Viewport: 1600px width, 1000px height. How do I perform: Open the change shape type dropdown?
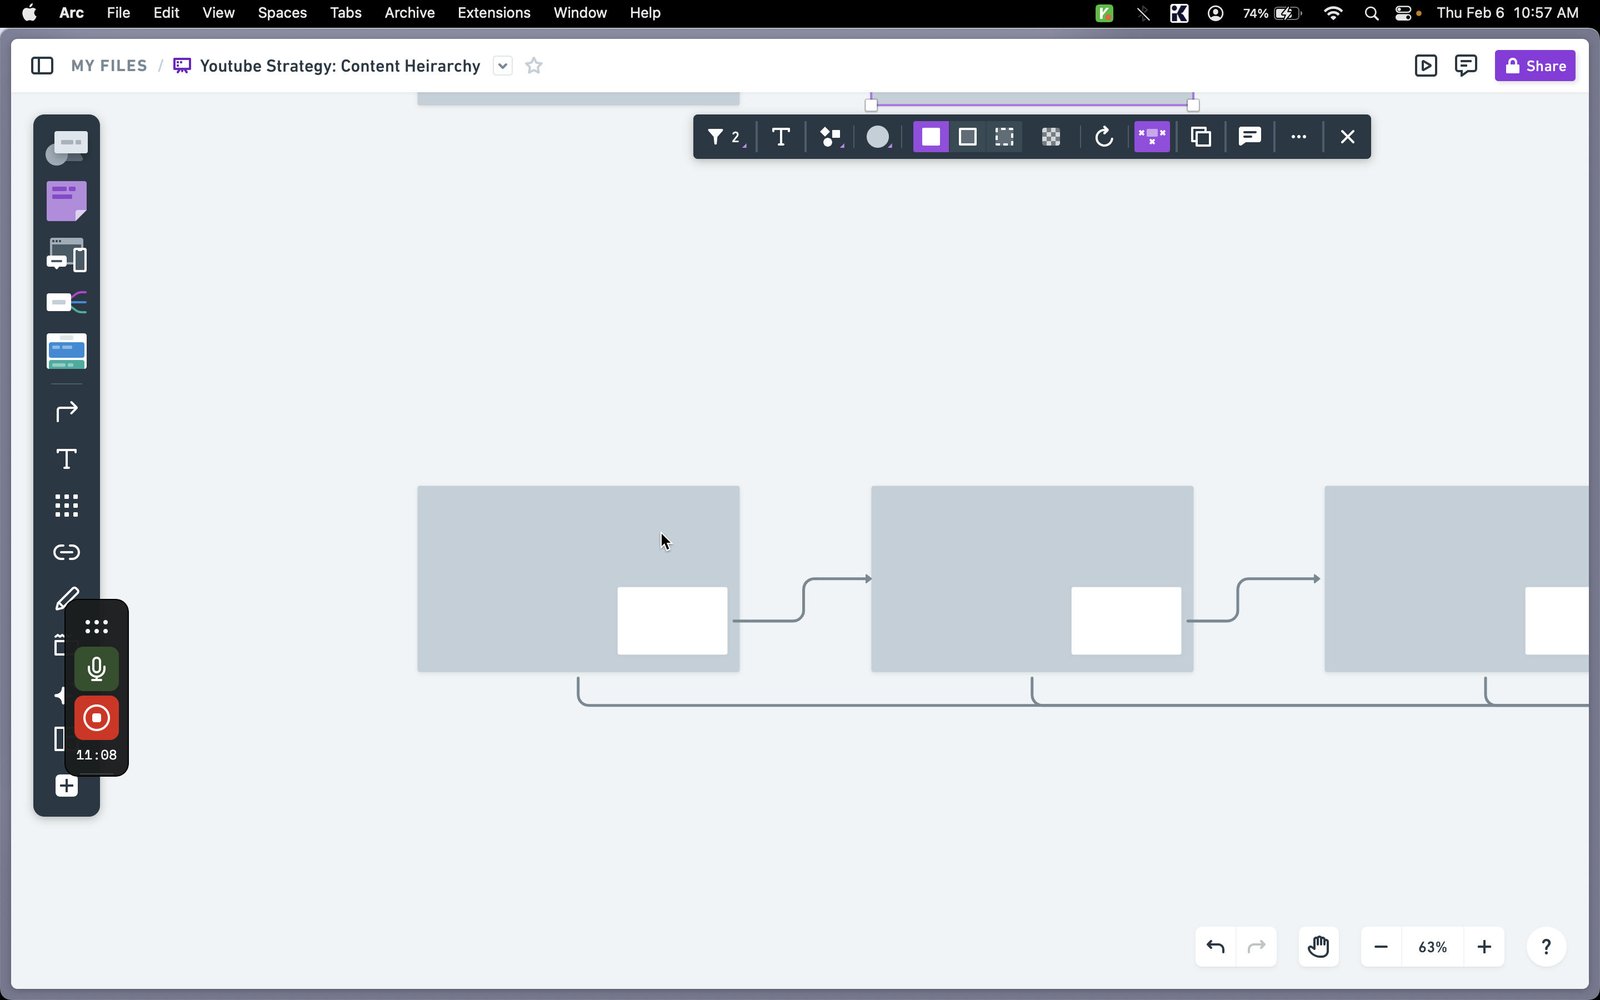coord(830,137)
